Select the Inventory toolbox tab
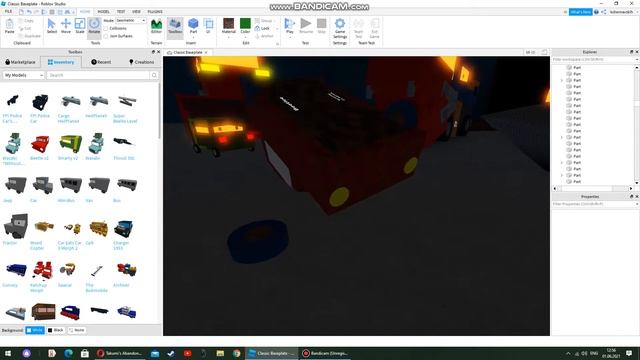 [61, 62]
